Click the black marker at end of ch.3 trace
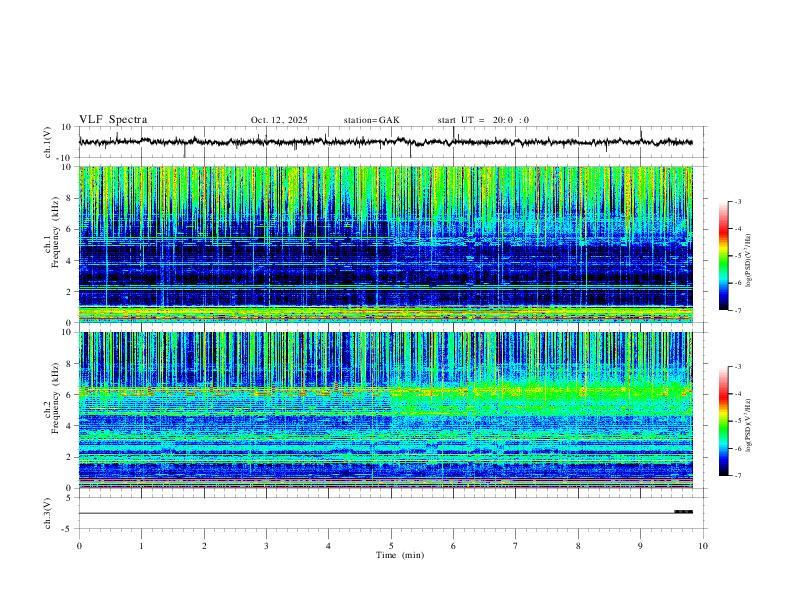 pos(683,512)
